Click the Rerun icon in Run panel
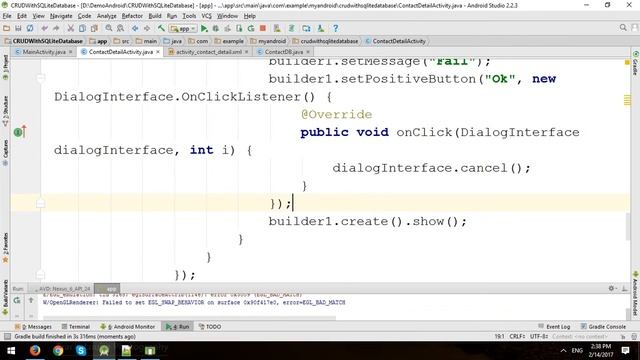This screenshot has width=640, height=360. (17, 300)
